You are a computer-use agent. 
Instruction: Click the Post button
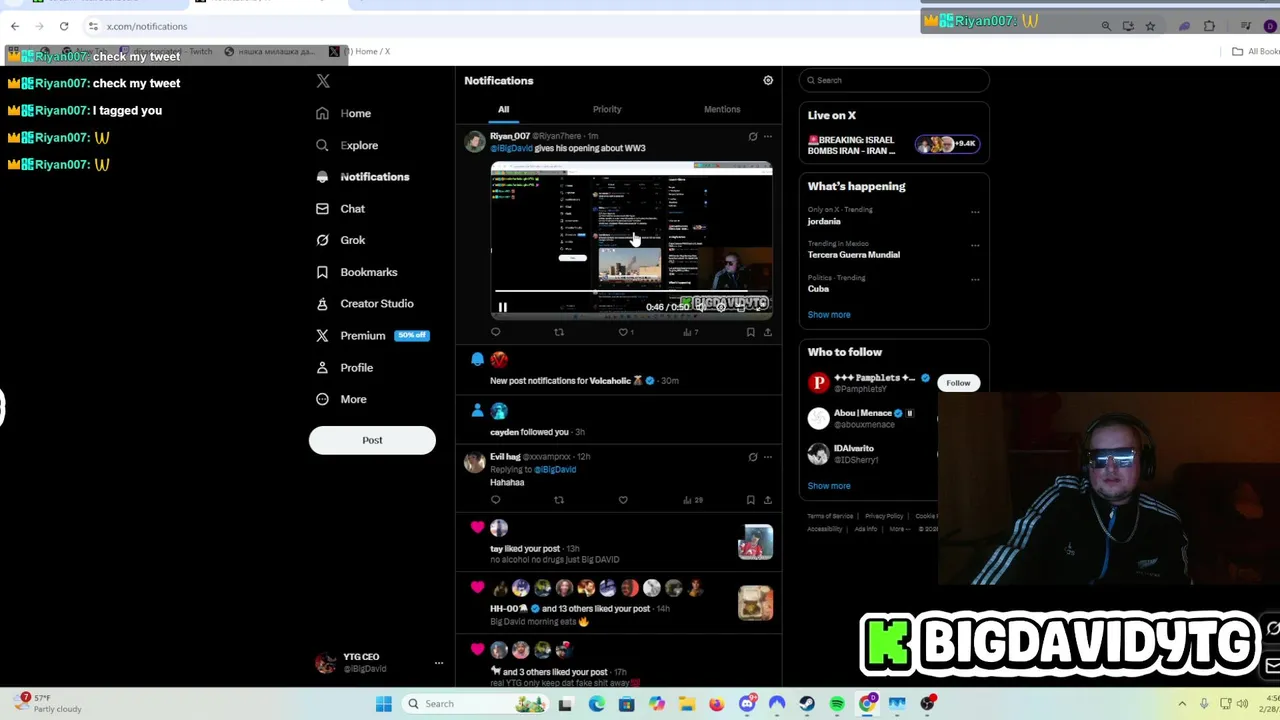tap(372, 440)
